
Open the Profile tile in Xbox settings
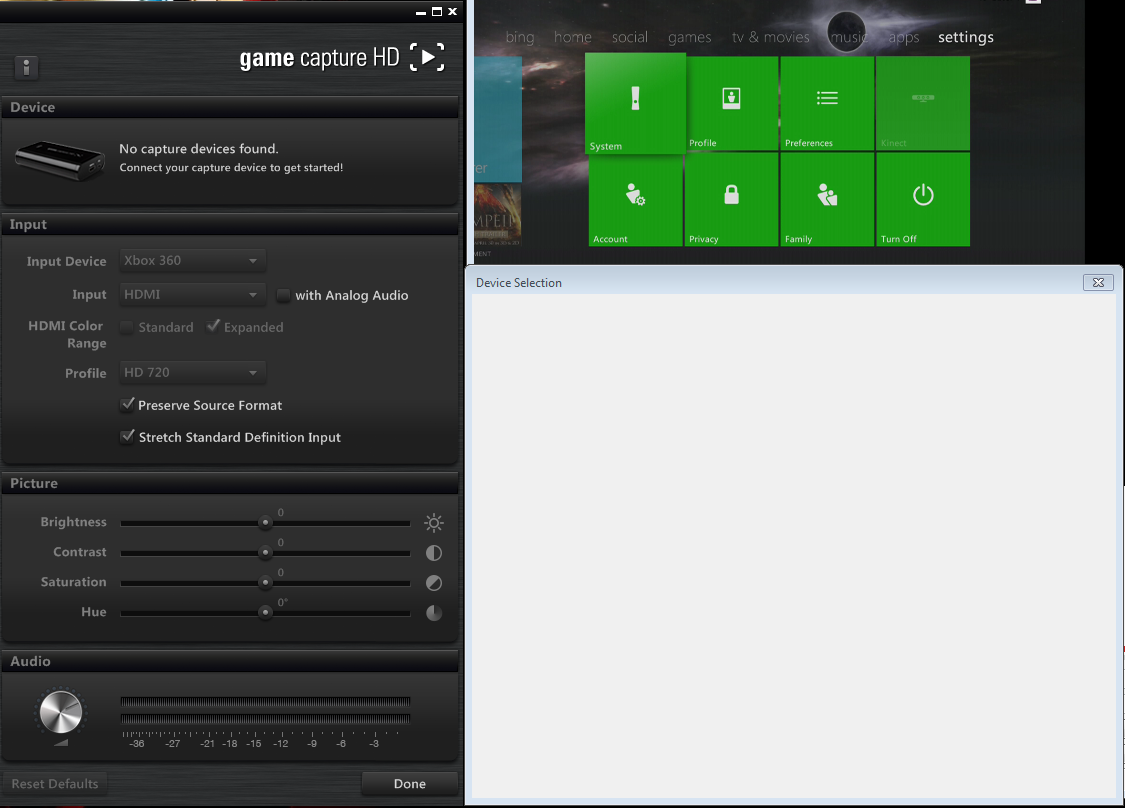point(731,103)
